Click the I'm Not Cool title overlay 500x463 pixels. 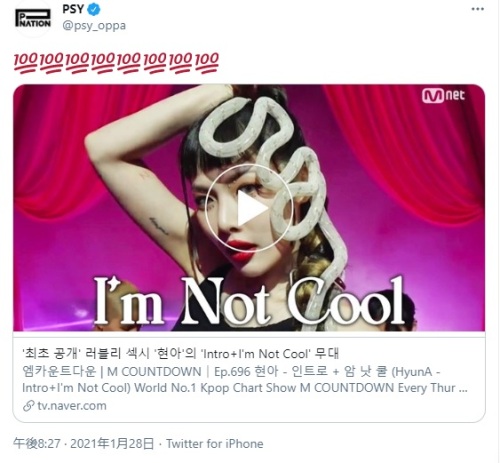coord(249,301)
